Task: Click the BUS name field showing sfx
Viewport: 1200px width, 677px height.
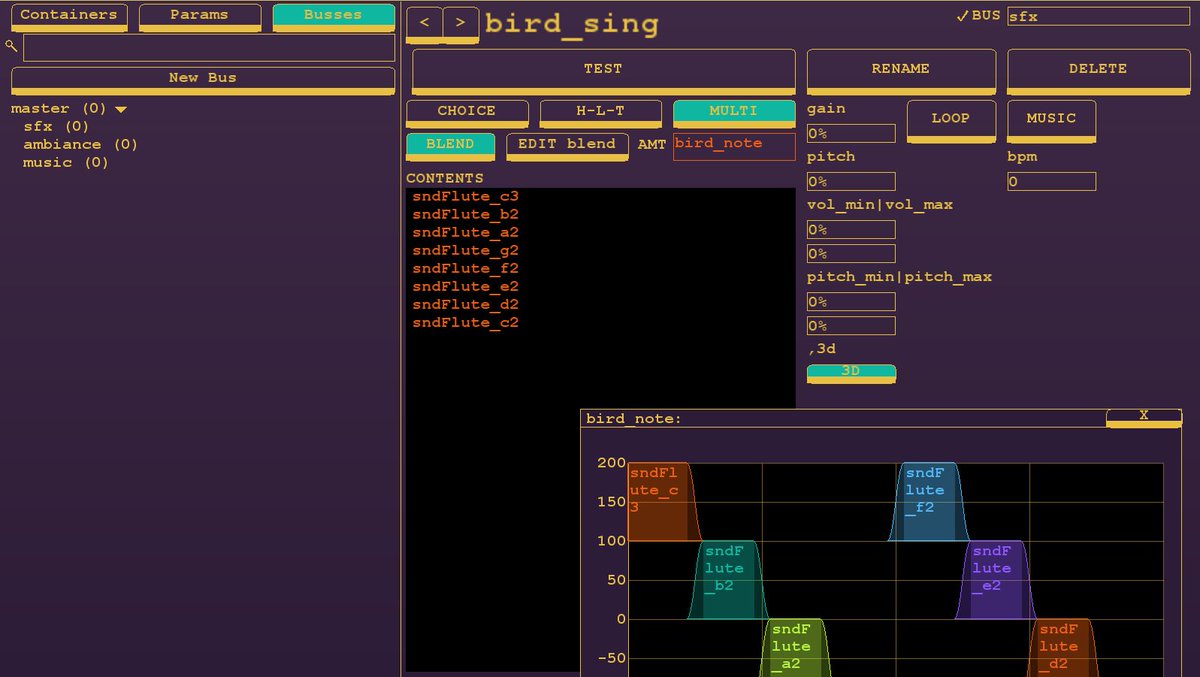Action: pos(1098,17)
